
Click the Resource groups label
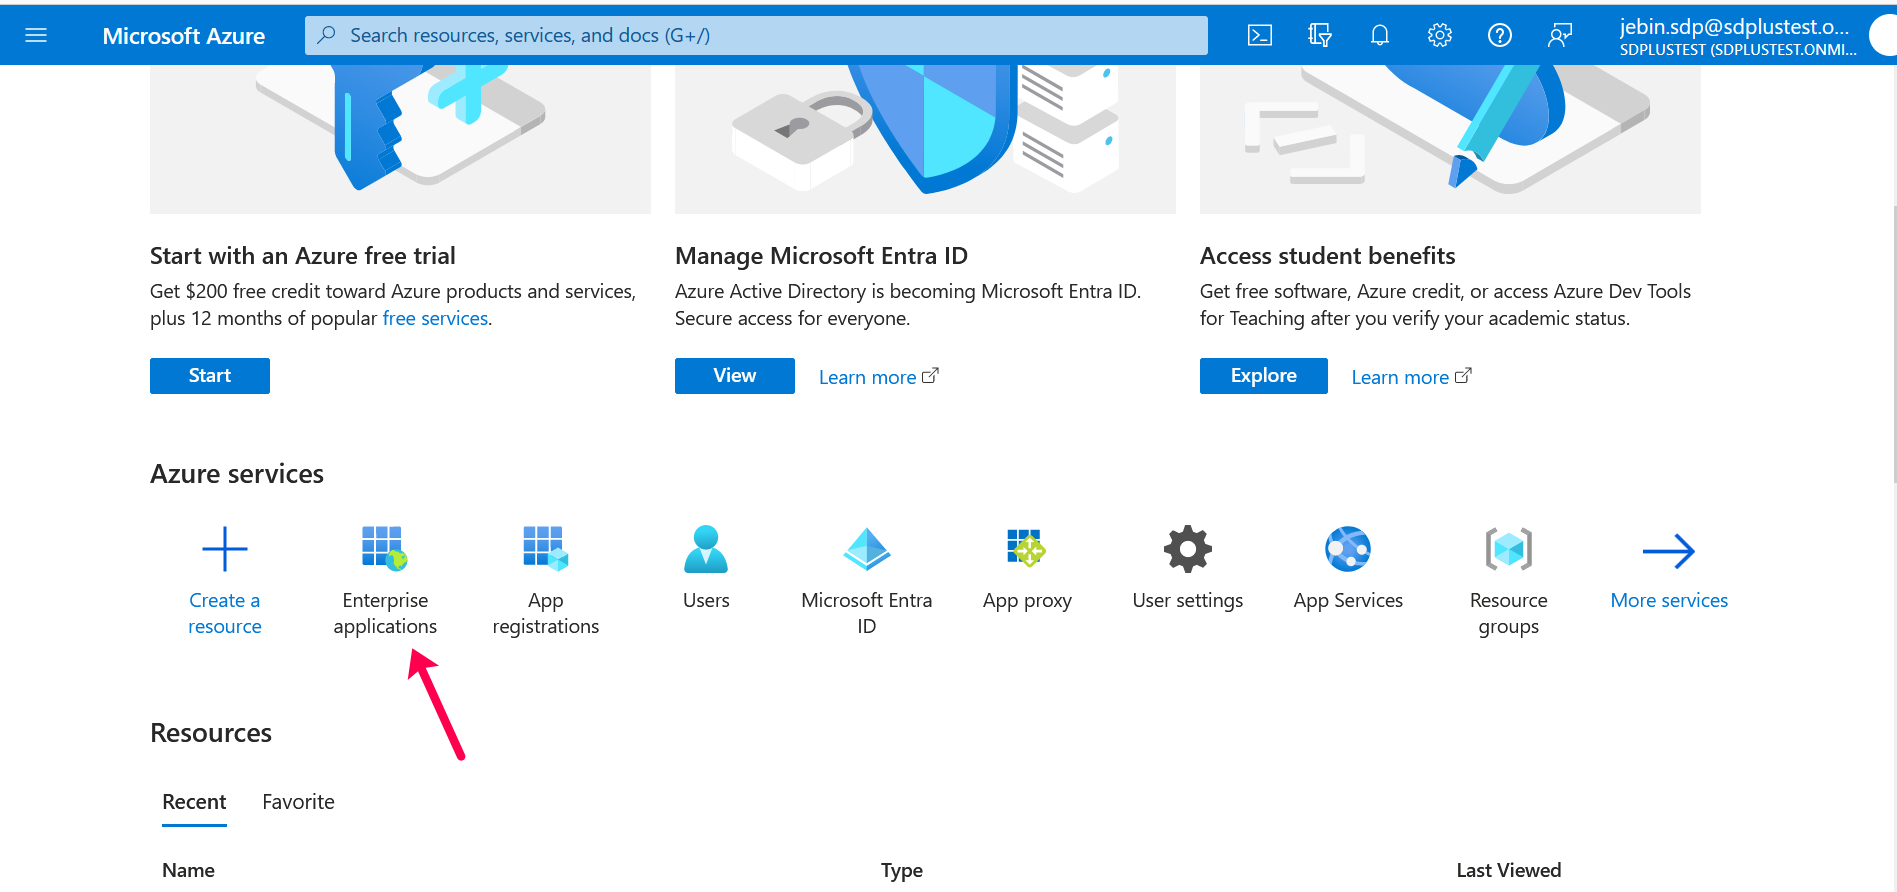click(x=1509, y=613)
